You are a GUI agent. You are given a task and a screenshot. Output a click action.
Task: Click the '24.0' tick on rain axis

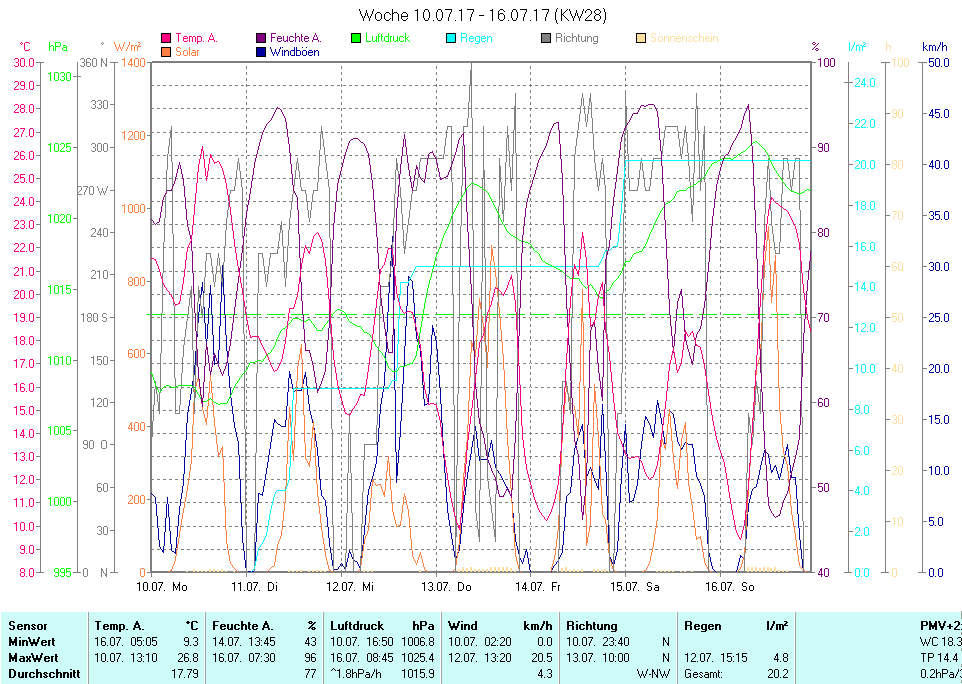click(x=864, y=83)
